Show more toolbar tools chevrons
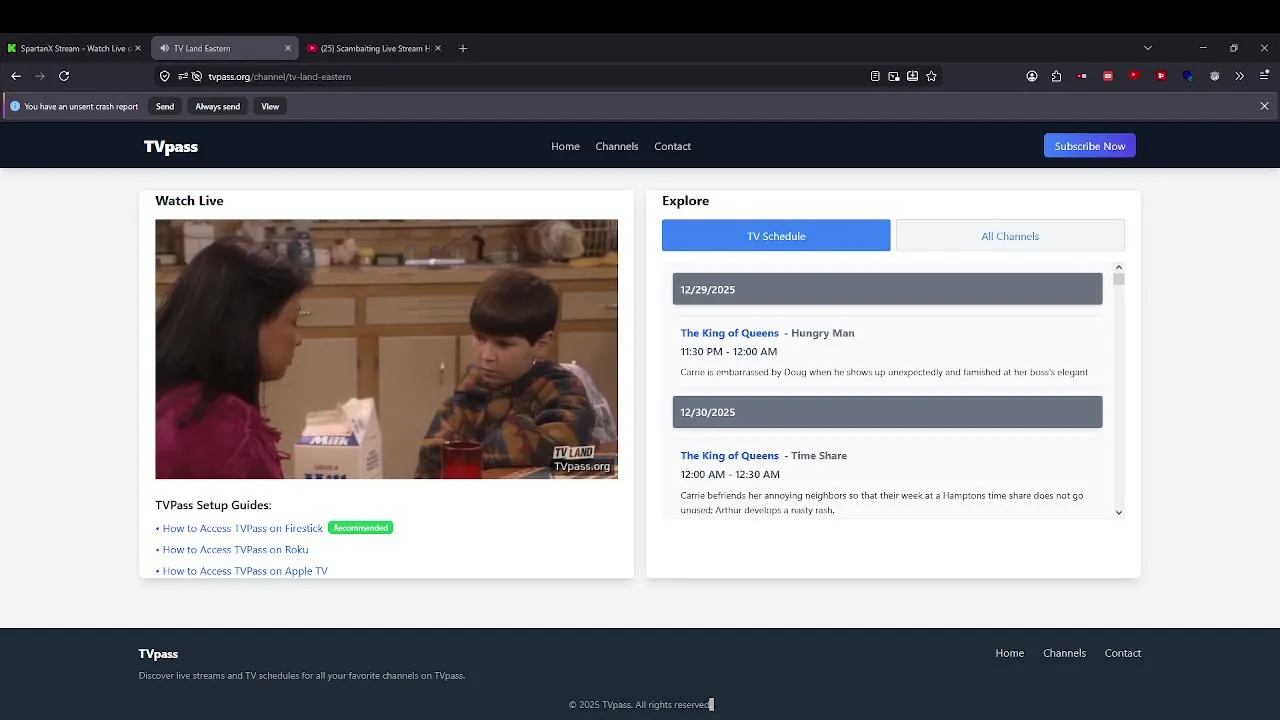This screenshot has height=720, width=1280. pyautogui.click(x=1240, y=76)
